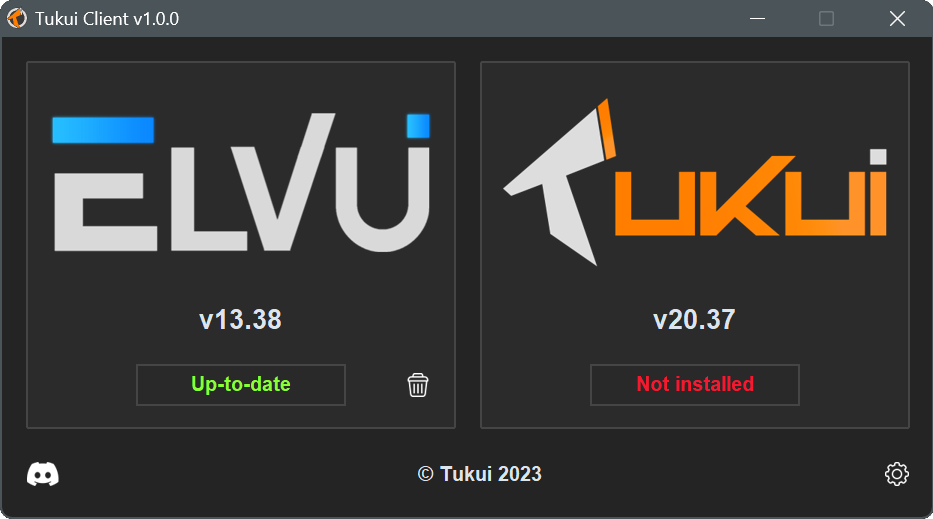Viewport: 933px width, 519px height.
Task: Click the blue square dot above ElvUI's letter I
Action: coord(418,126)
